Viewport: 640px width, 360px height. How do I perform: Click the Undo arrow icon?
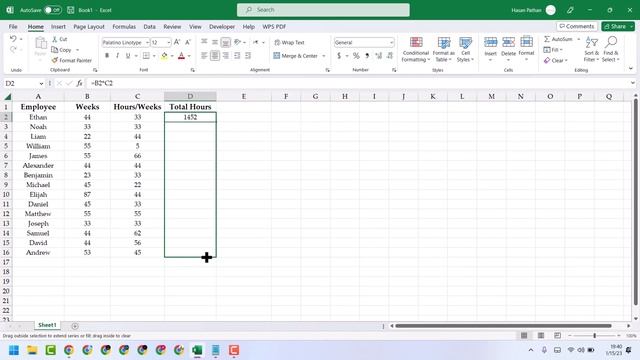point(13,39)
